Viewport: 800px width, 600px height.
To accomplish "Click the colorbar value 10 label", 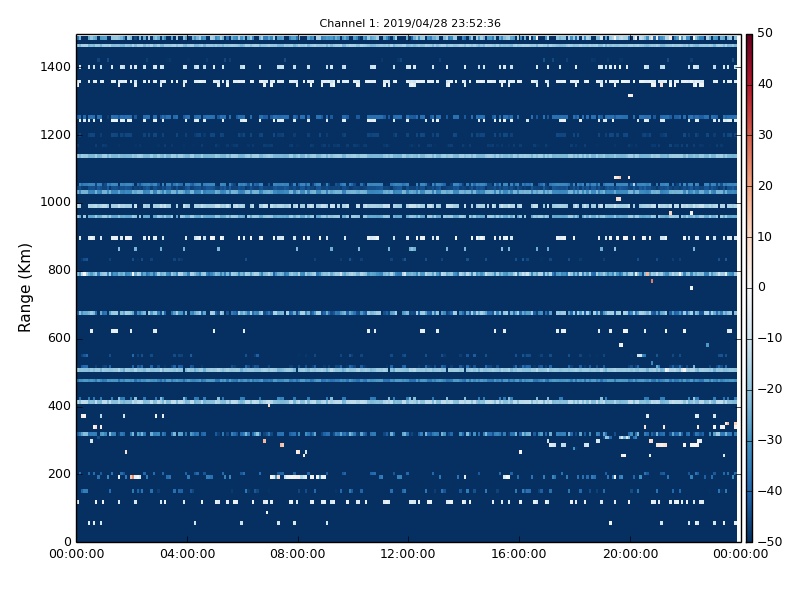I will coord(765,237).
